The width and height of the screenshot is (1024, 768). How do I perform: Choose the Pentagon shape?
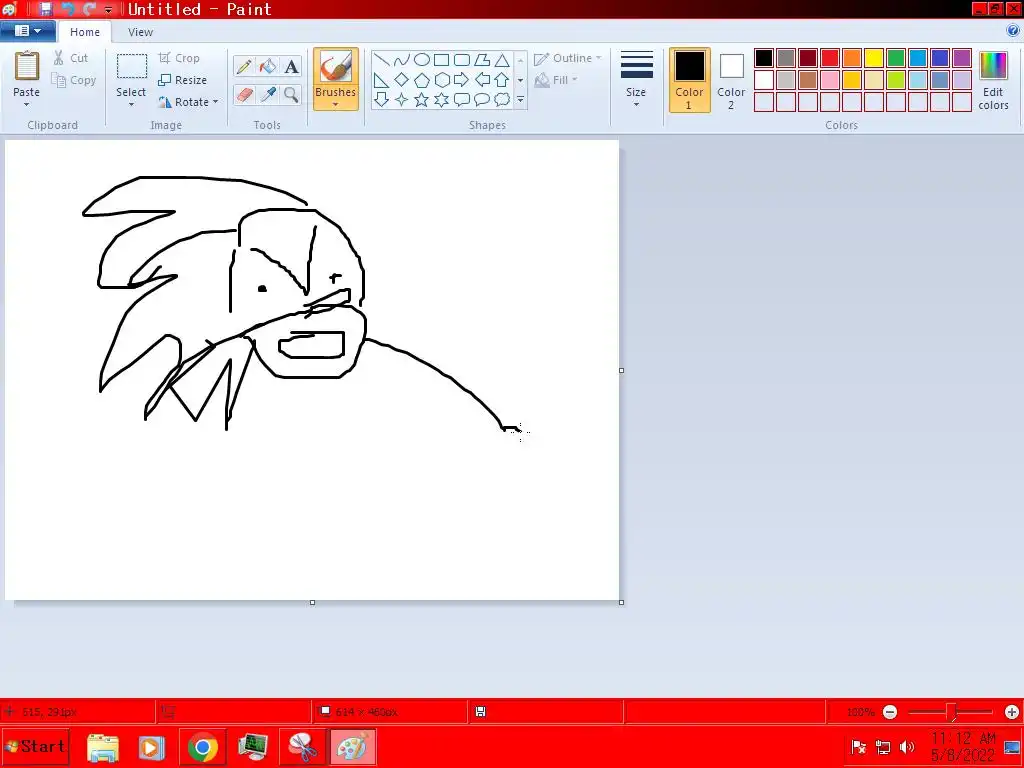pyautogui.click(x=422, y=80)
